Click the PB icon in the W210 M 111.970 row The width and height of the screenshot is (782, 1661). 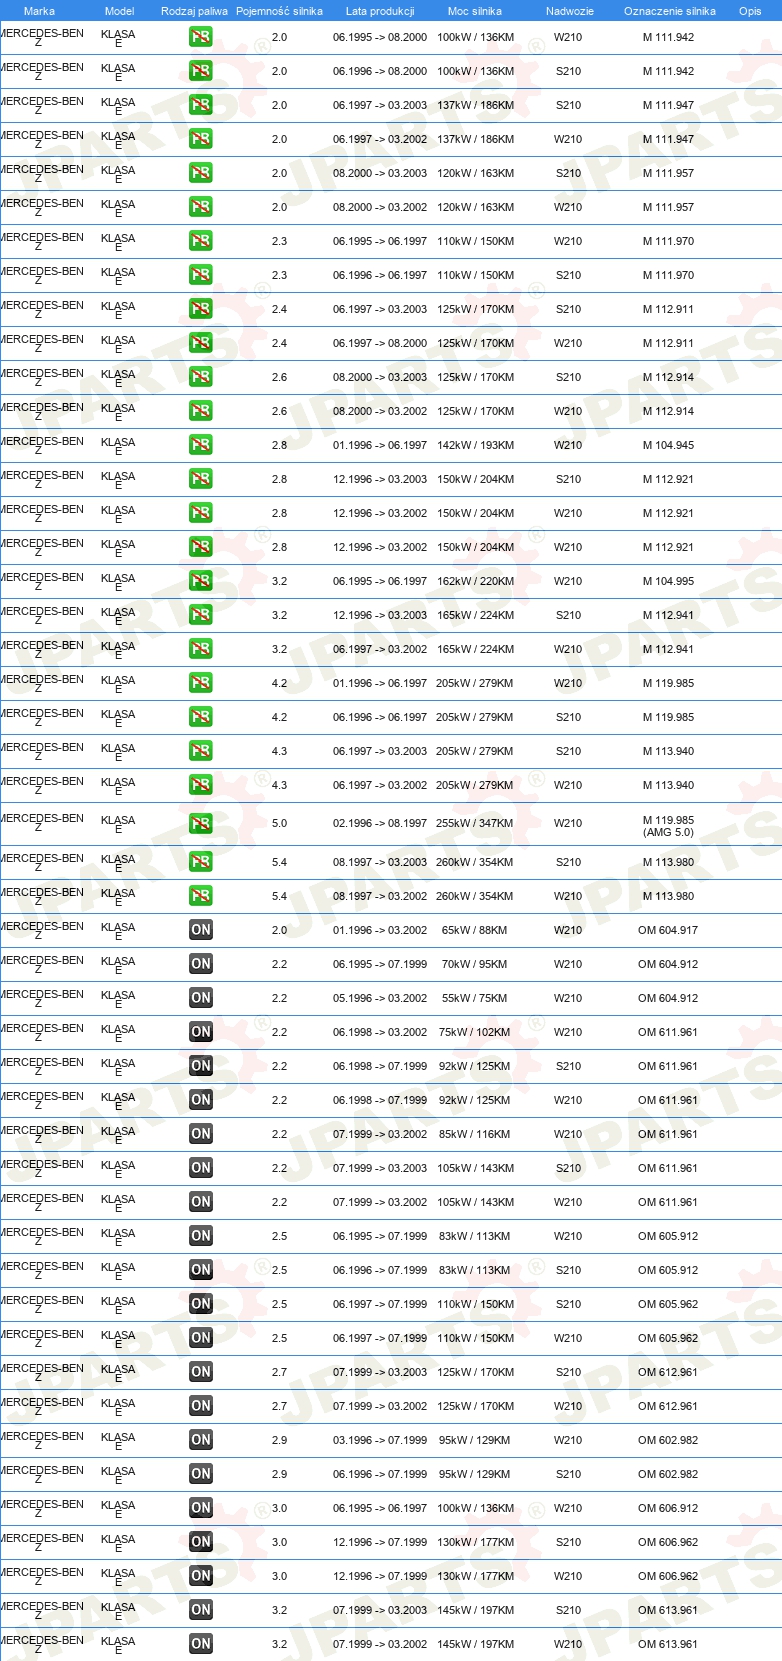(x=201, y=241)
